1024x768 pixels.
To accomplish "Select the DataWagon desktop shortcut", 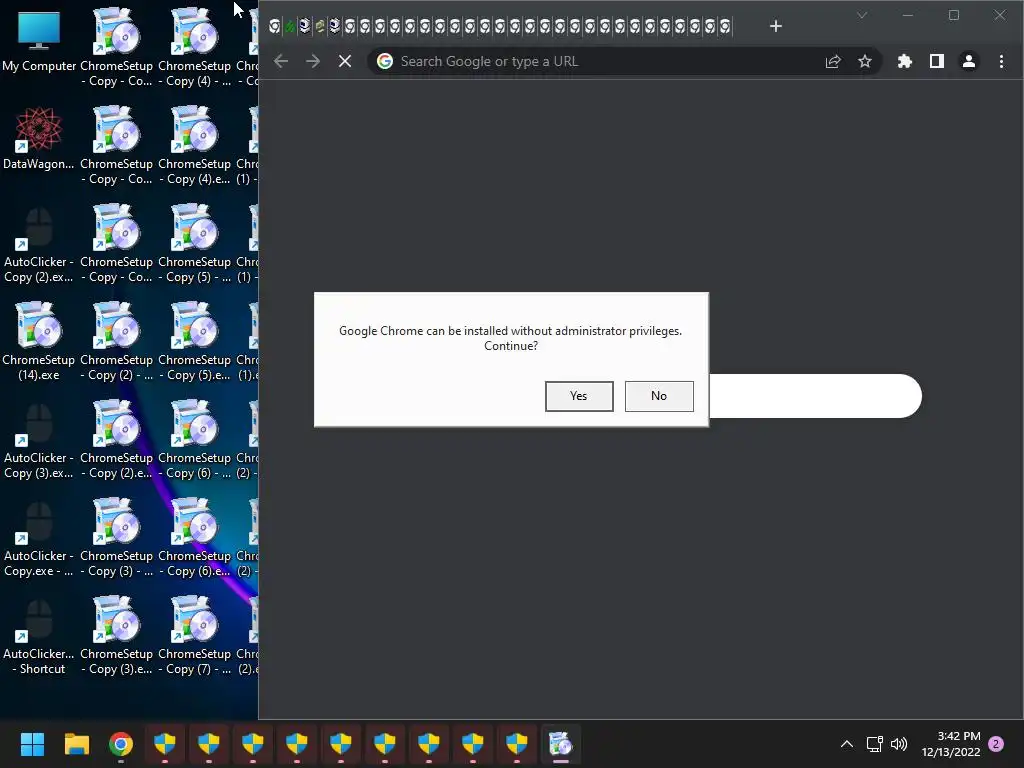I will tap(39, 139).
